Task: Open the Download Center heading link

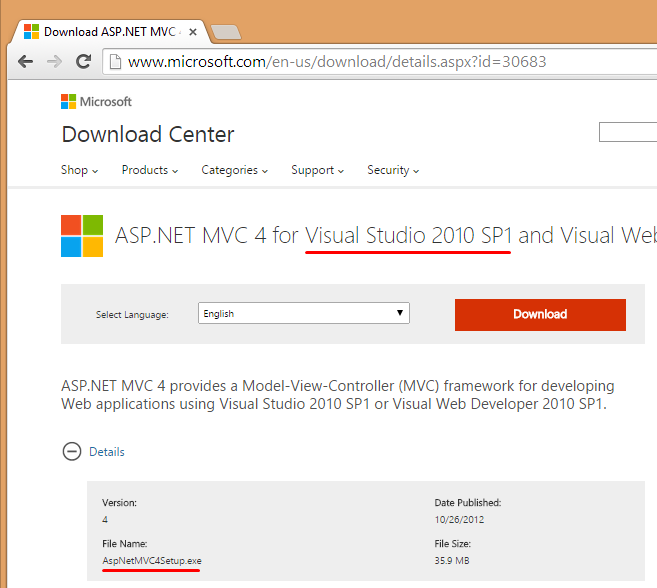Action: point(148,134)
